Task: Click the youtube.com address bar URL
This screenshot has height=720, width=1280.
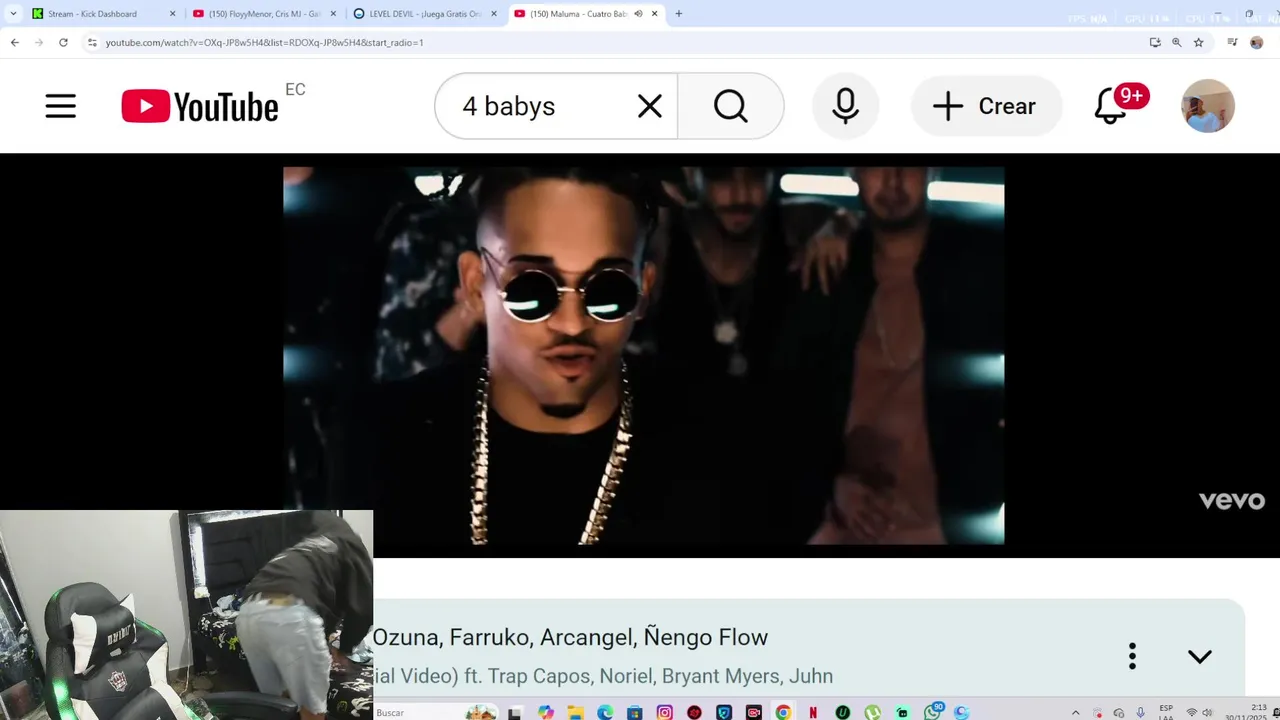Action: 264,42
